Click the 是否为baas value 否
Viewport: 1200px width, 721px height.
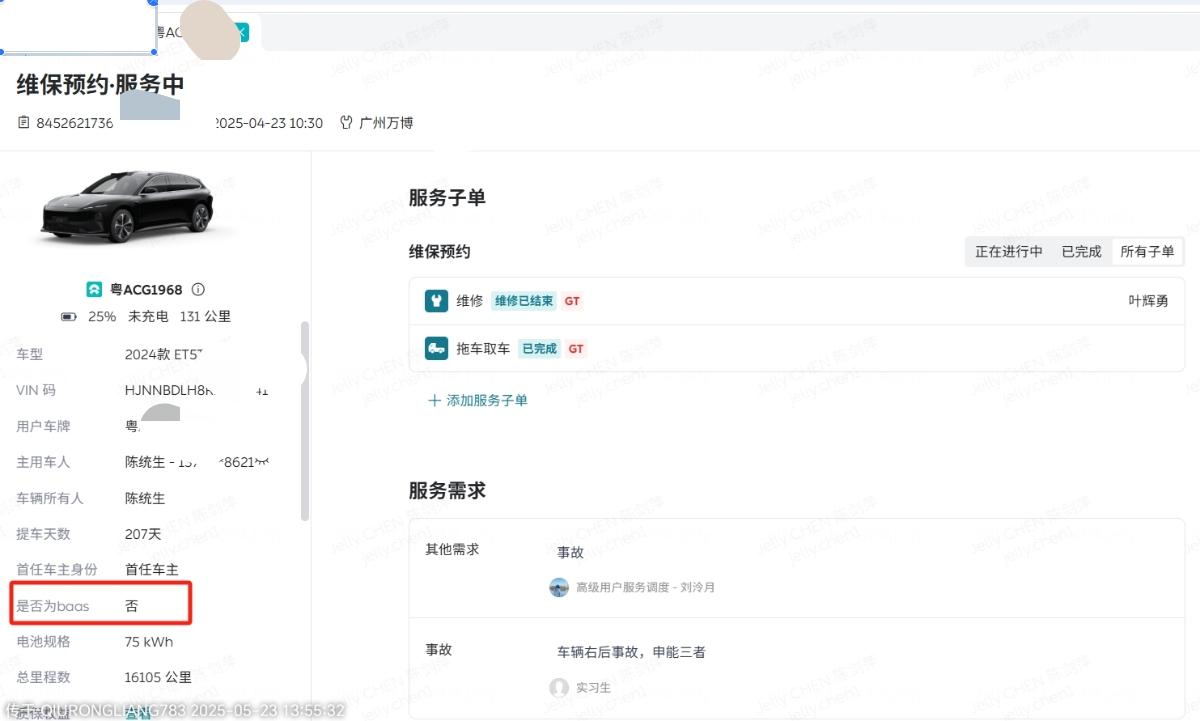(x=132, y=606)
